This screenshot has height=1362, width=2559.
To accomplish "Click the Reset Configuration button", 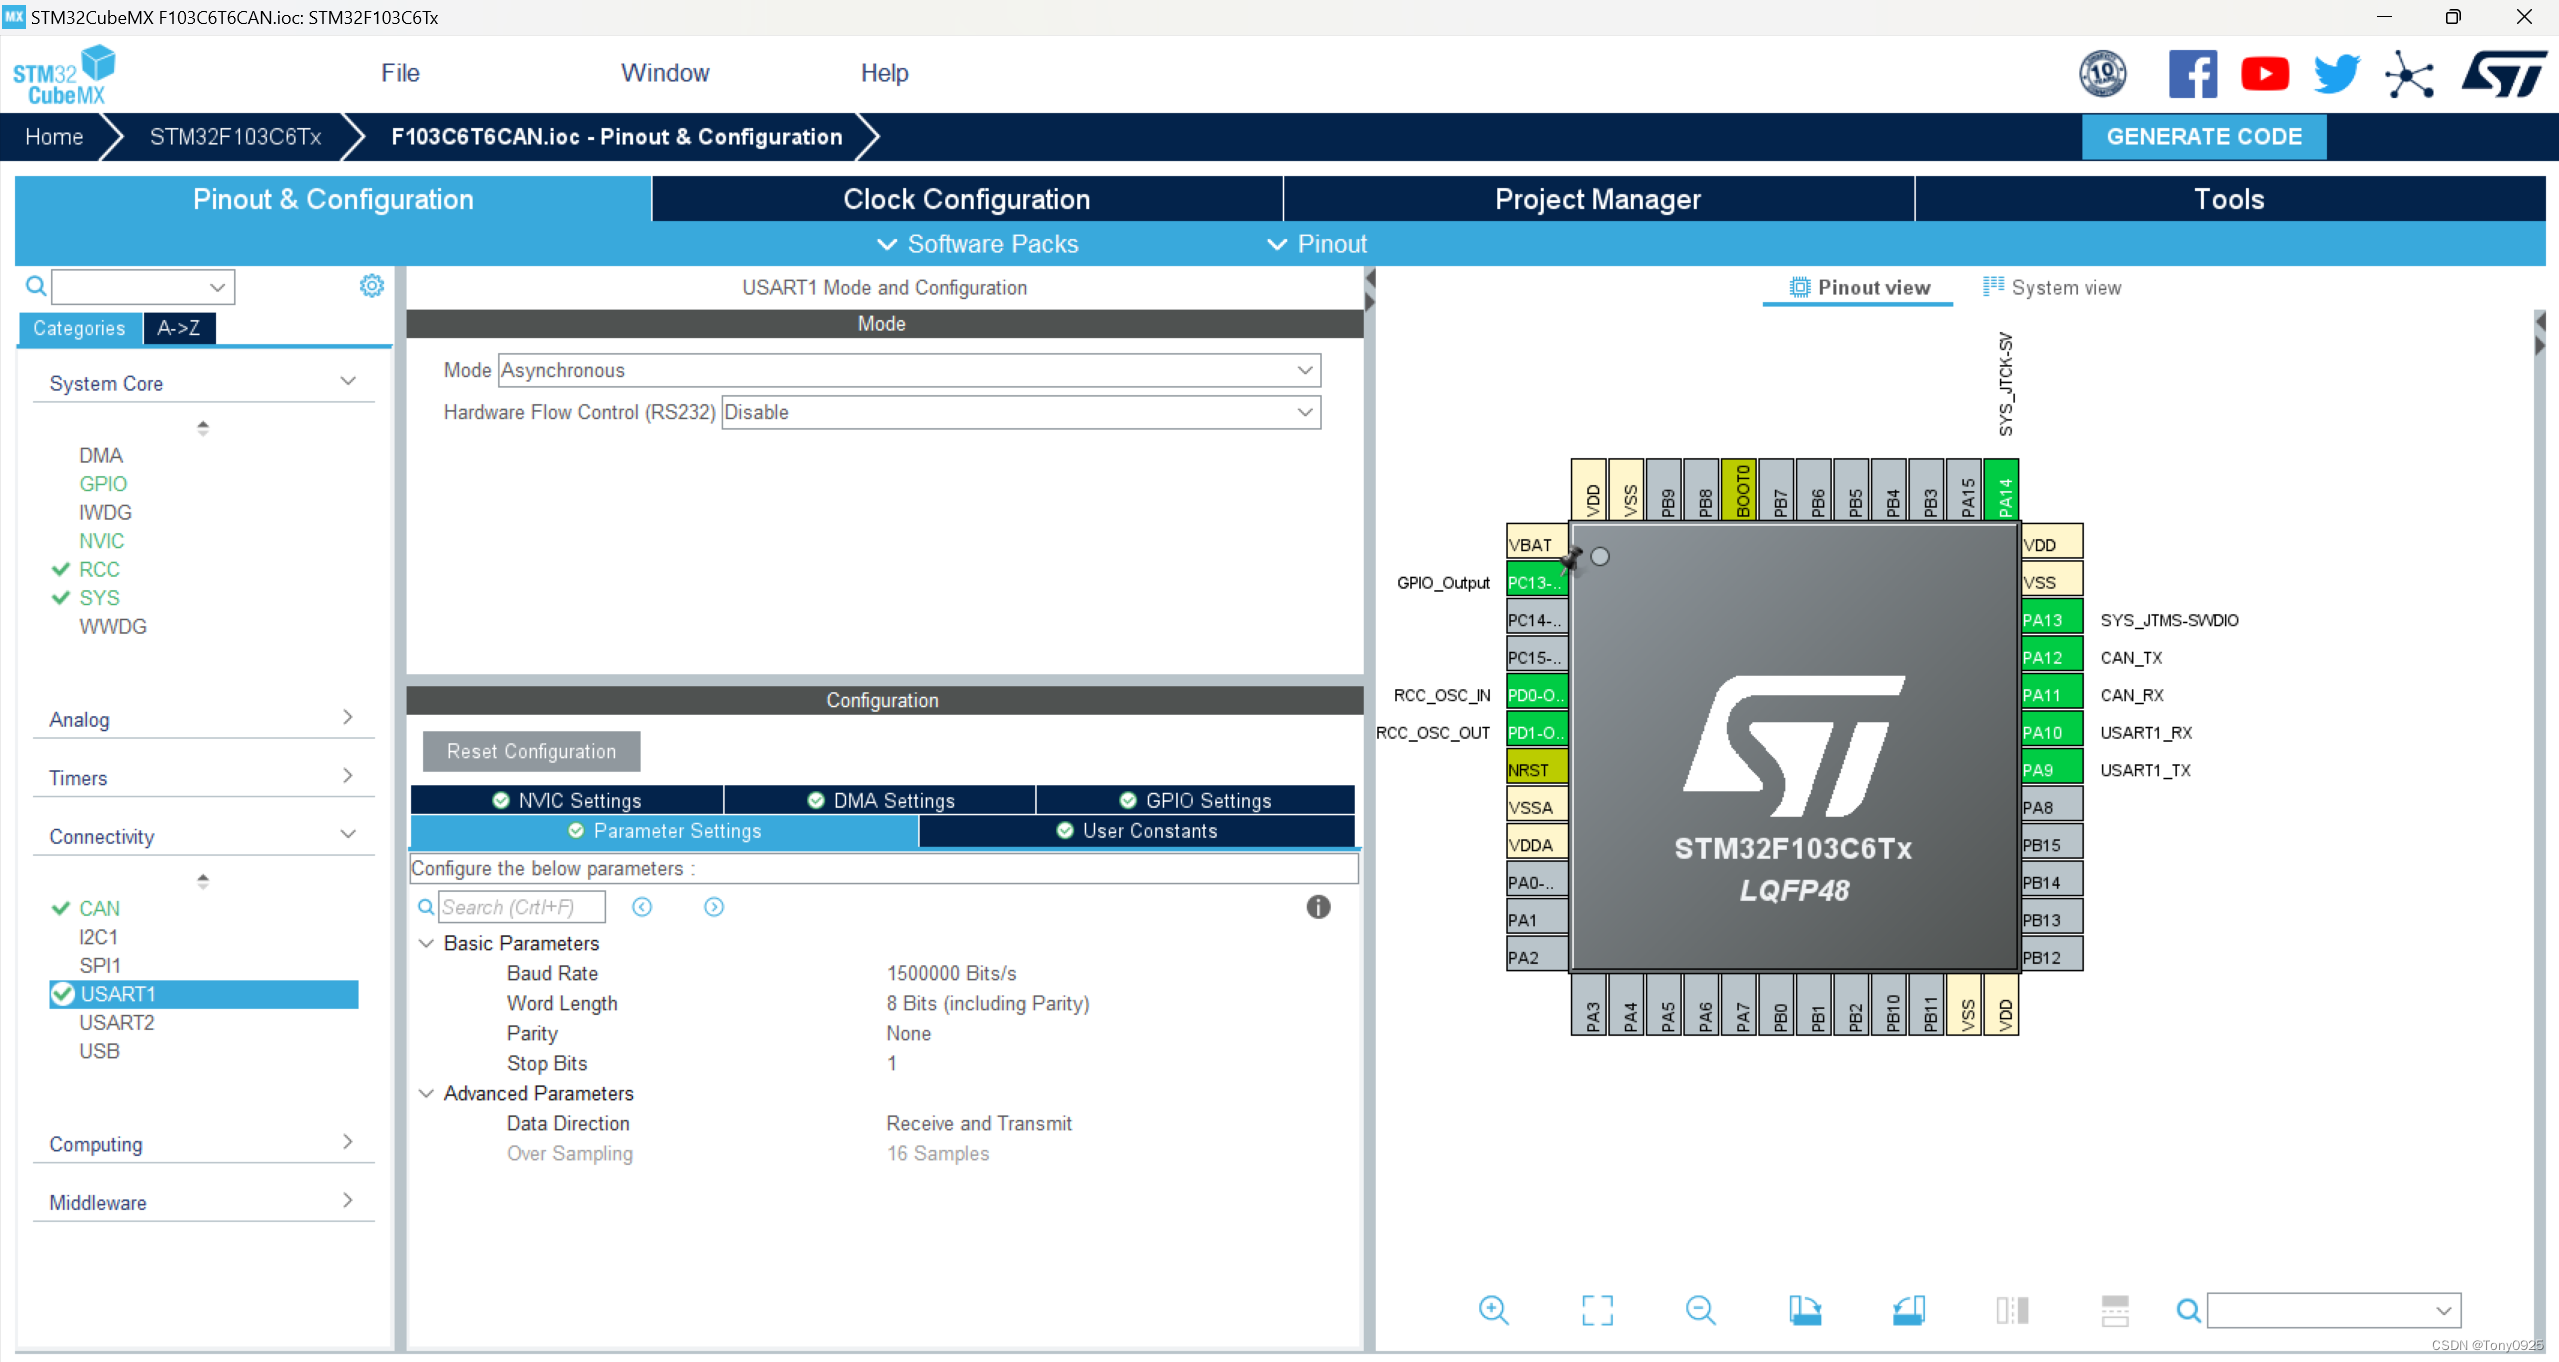I will 531,751.
